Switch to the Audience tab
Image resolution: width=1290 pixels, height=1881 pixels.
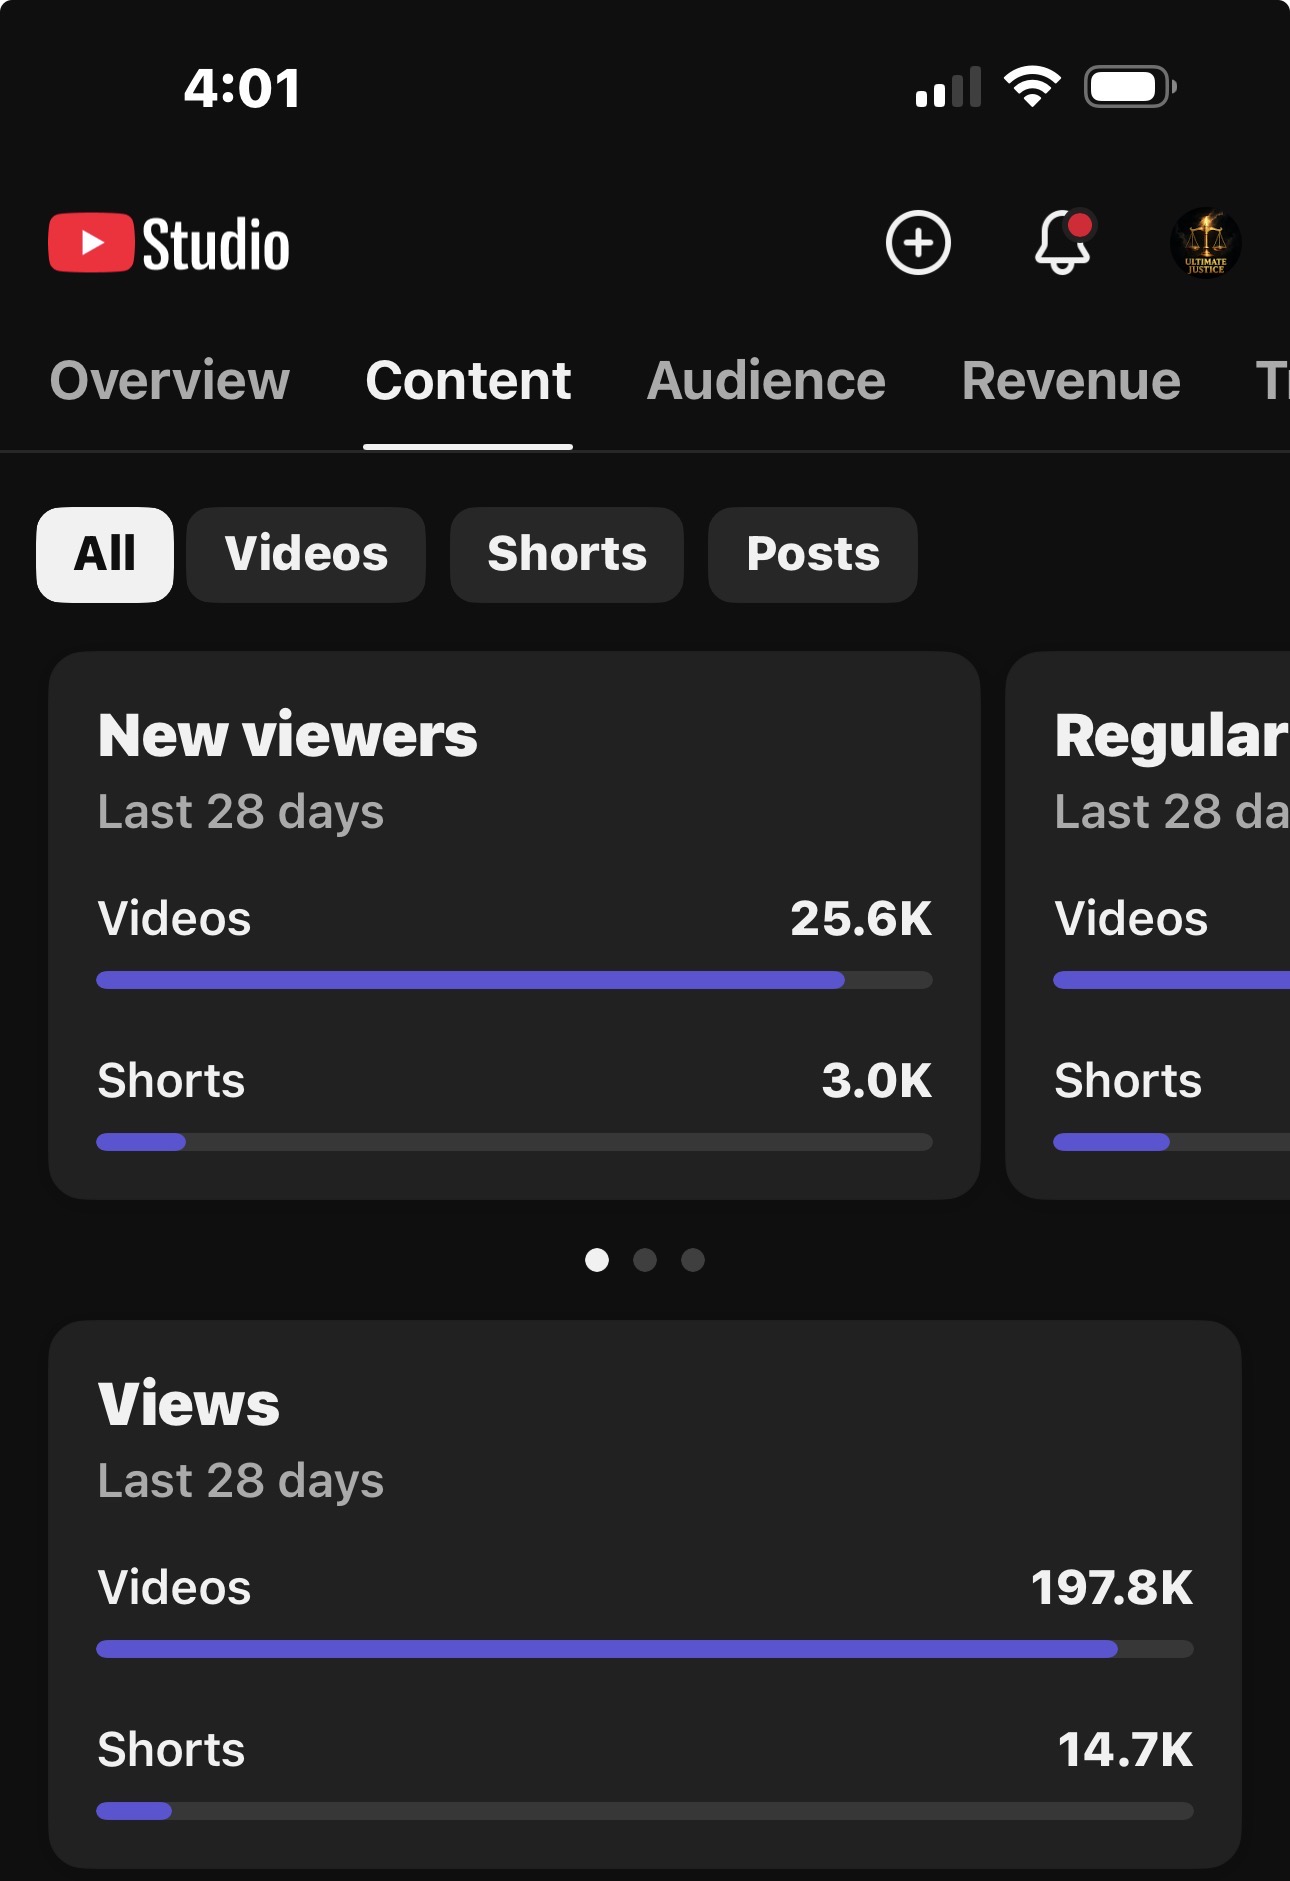click(x=766, y=381)
